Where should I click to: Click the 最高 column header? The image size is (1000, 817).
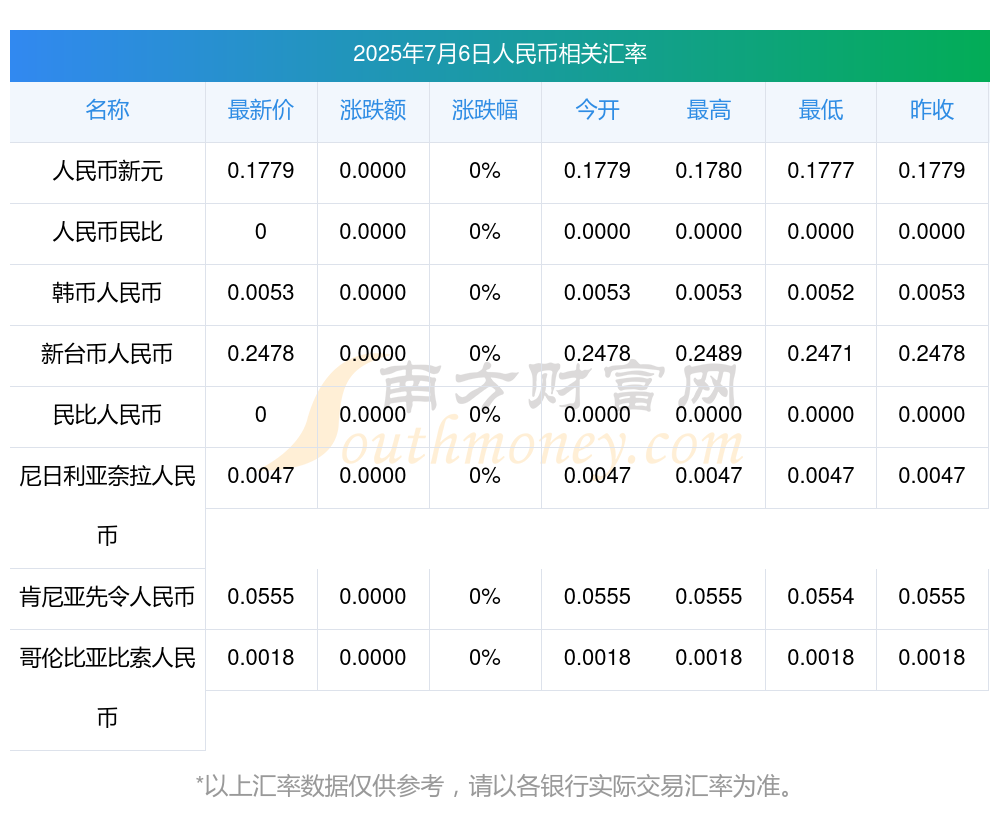709,110
